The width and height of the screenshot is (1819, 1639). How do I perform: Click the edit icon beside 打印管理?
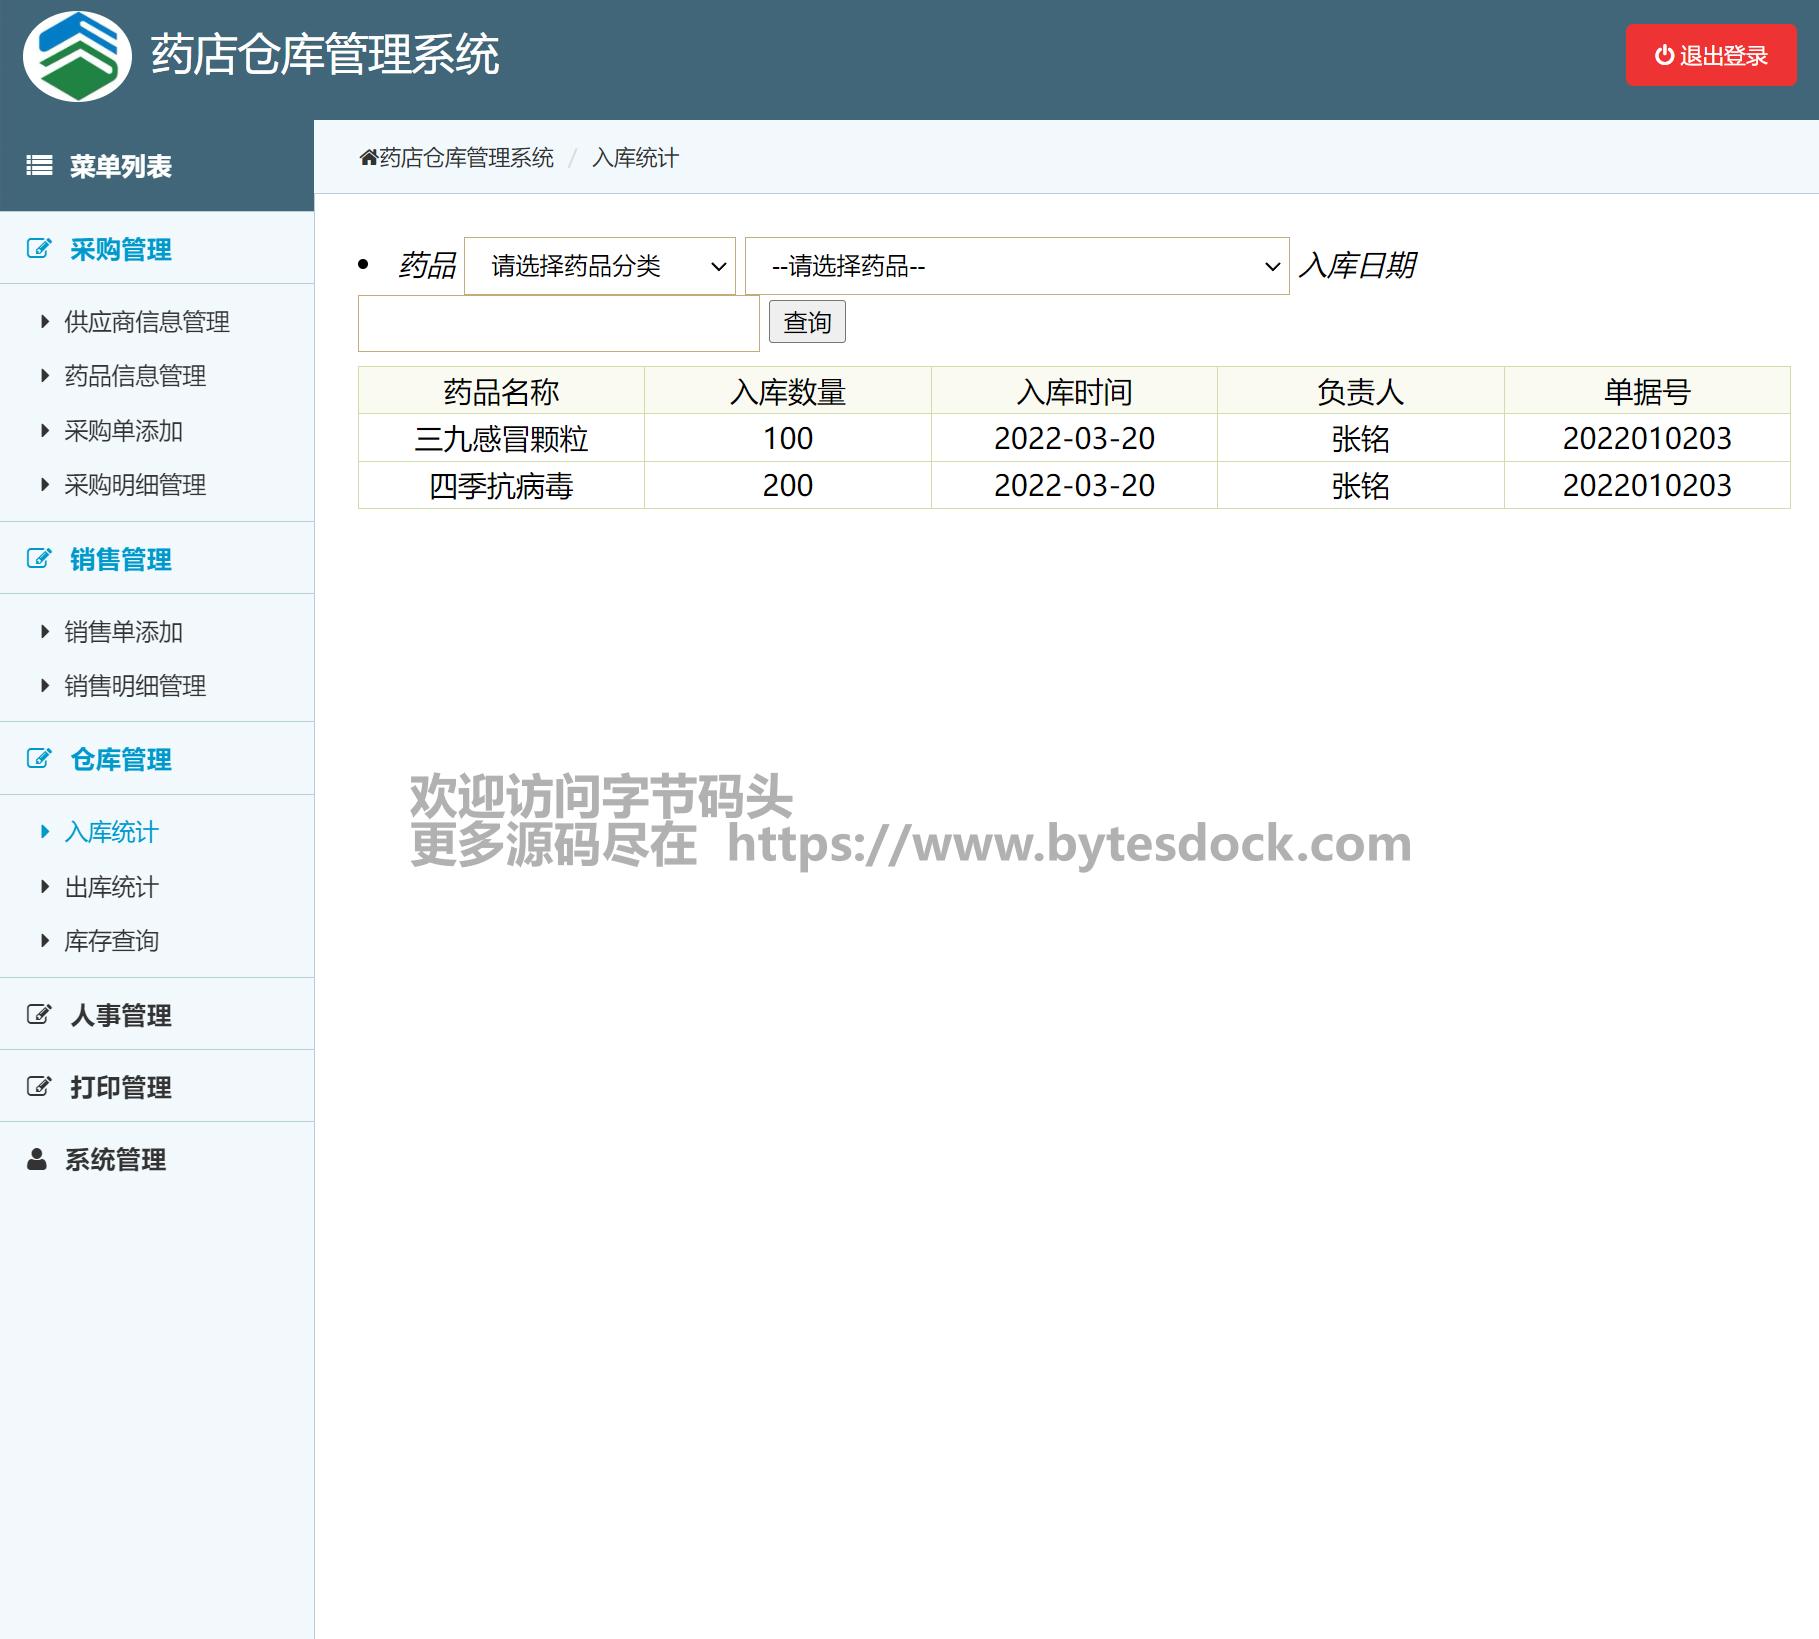coord(39,1087)
